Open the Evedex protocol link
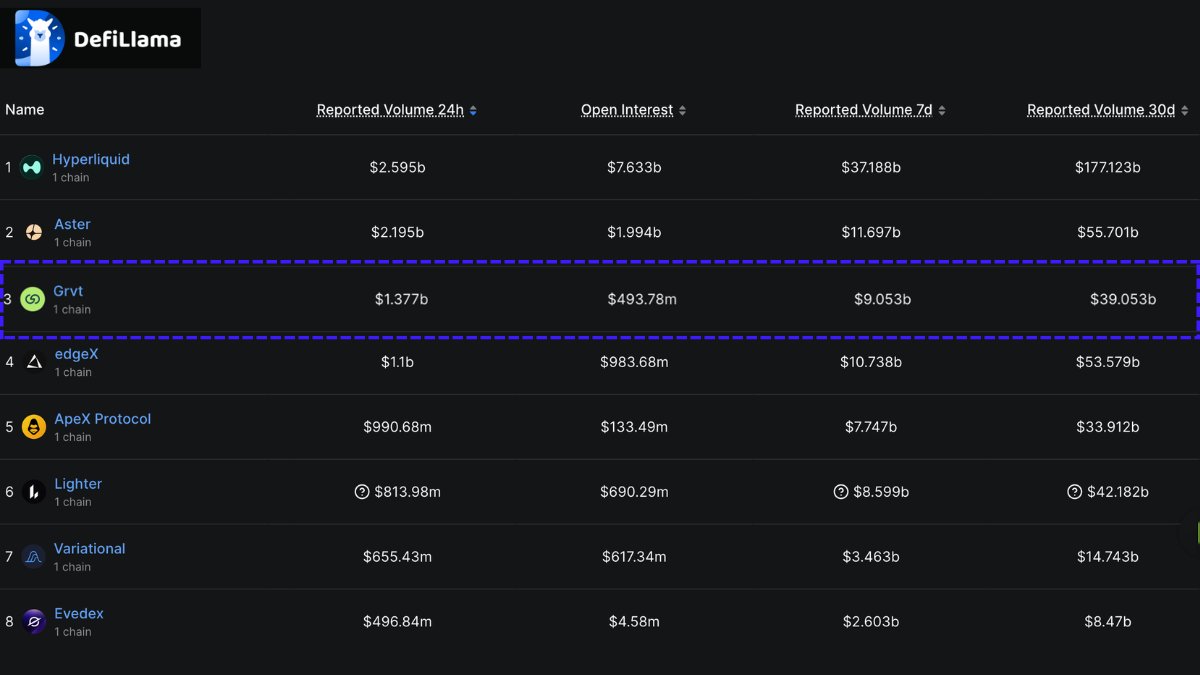The width and height of the screenshot is (1200, 675). click(x=79, y=614)
